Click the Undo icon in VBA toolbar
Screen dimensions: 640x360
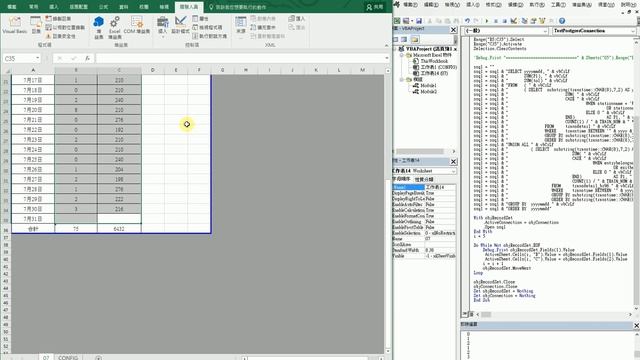coord(467,20)
